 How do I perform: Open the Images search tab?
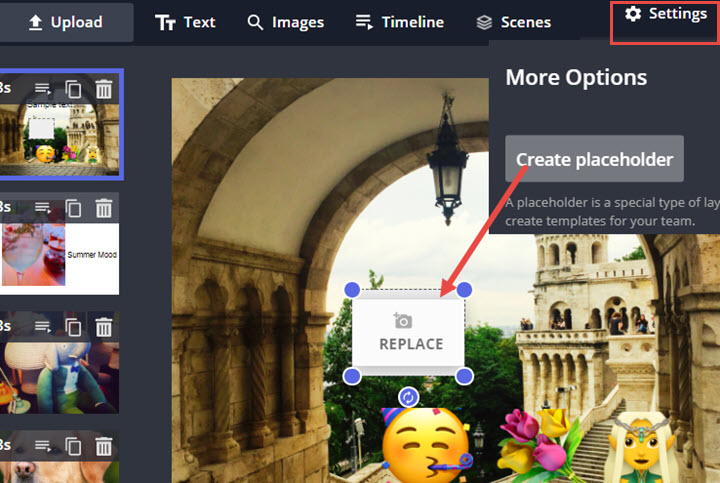[286, 22]
